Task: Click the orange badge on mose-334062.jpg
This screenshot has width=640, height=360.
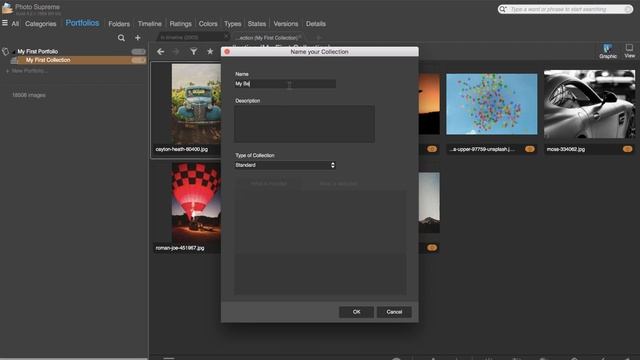Action: tap(627, 149)
